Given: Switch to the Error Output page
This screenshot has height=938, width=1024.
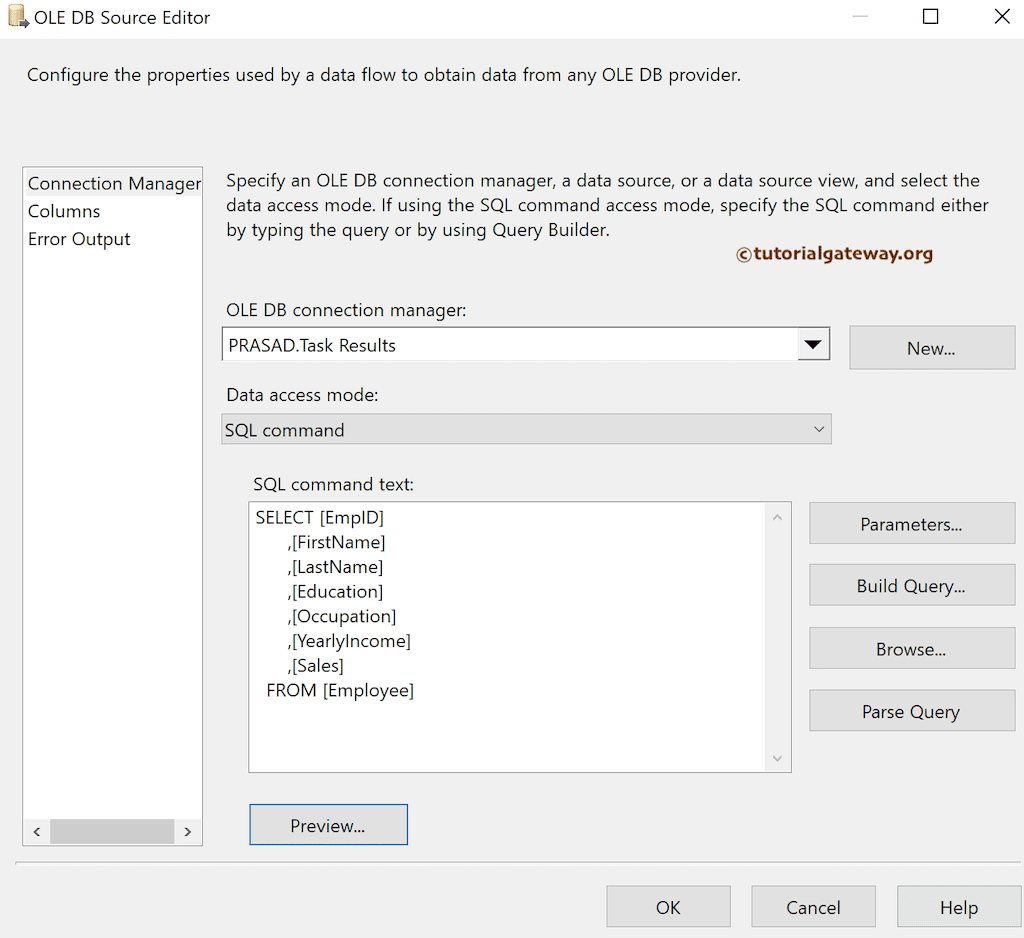Looking at the screenshot, I should point(79,239).
